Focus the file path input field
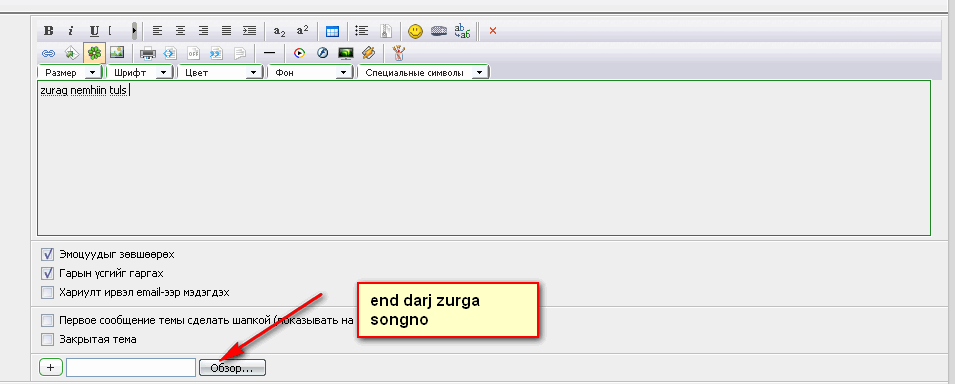955x384 pixels. click(x=131, y=367)
